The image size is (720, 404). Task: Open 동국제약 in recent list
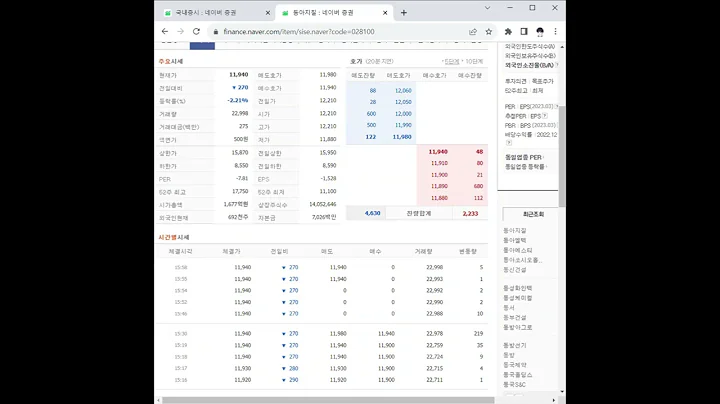point(515,365)
